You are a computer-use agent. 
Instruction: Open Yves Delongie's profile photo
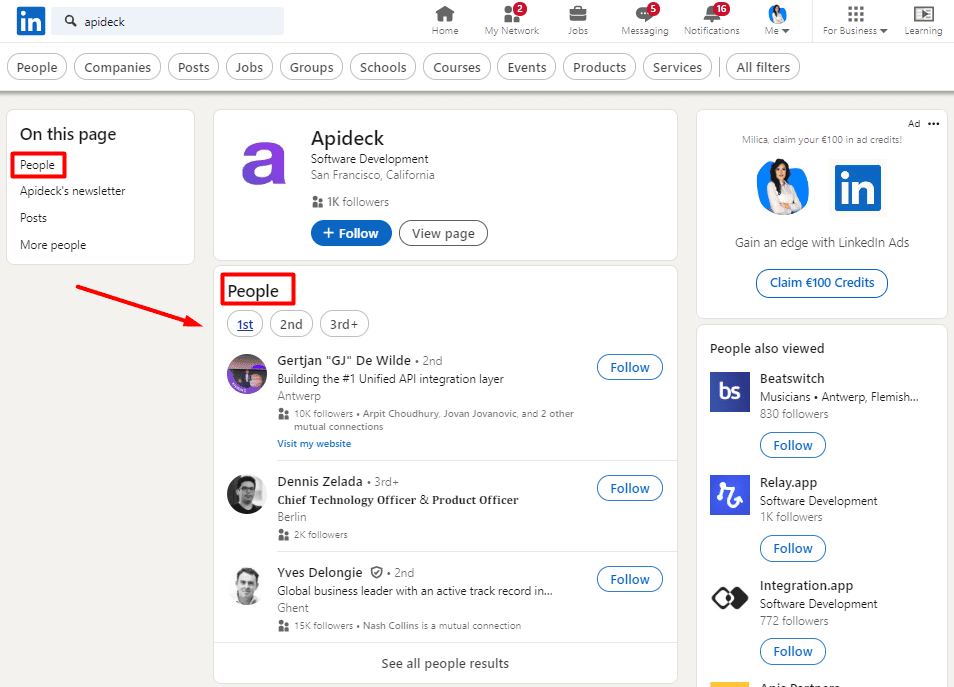246,585
